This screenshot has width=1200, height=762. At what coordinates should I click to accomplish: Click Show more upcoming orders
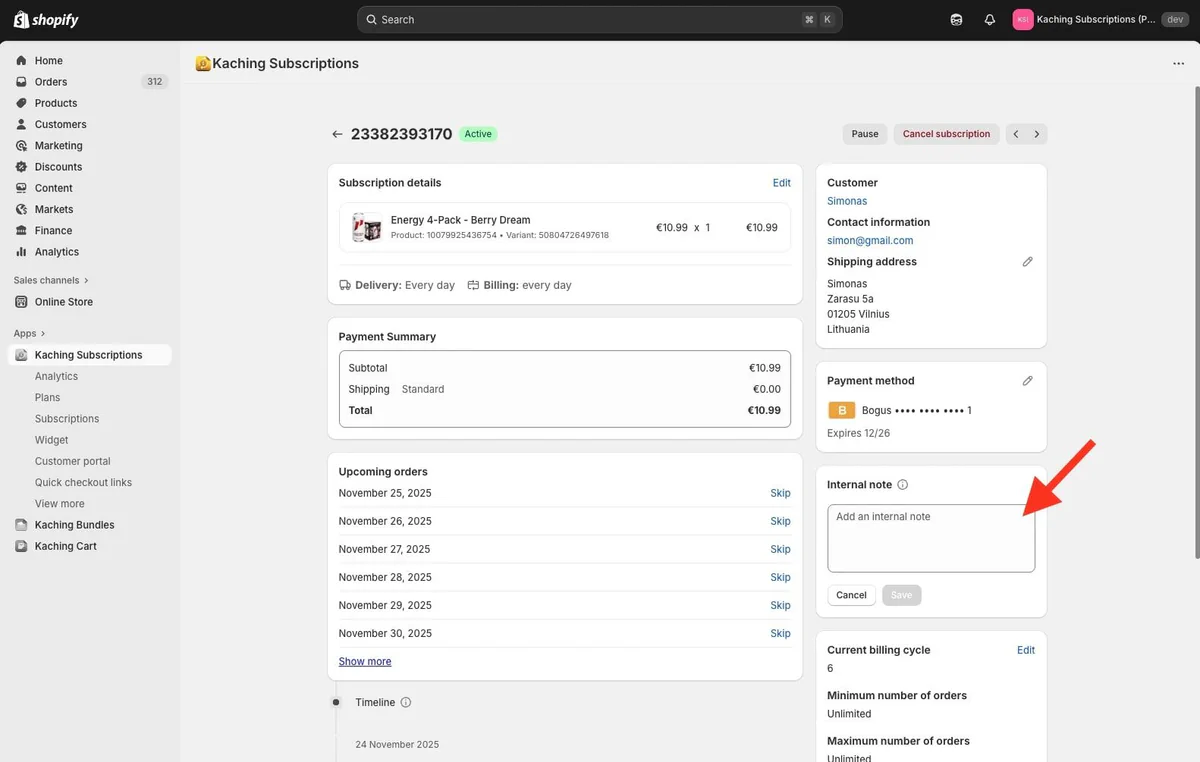pyautogui.click(x=365, y=662)
